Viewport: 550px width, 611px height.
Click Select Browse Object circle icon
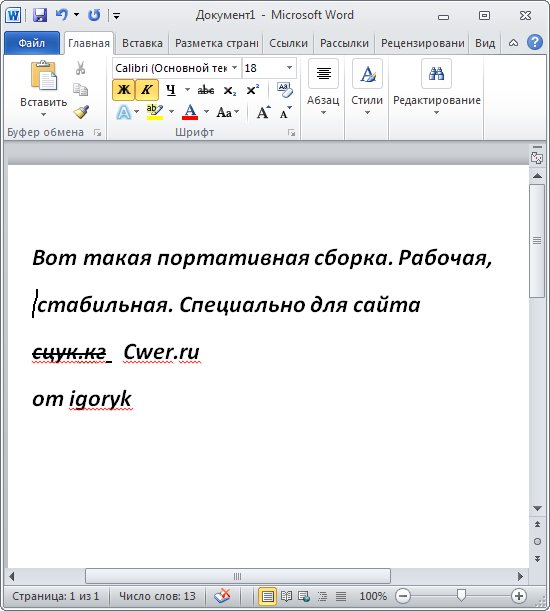click(x=537, y=541)
